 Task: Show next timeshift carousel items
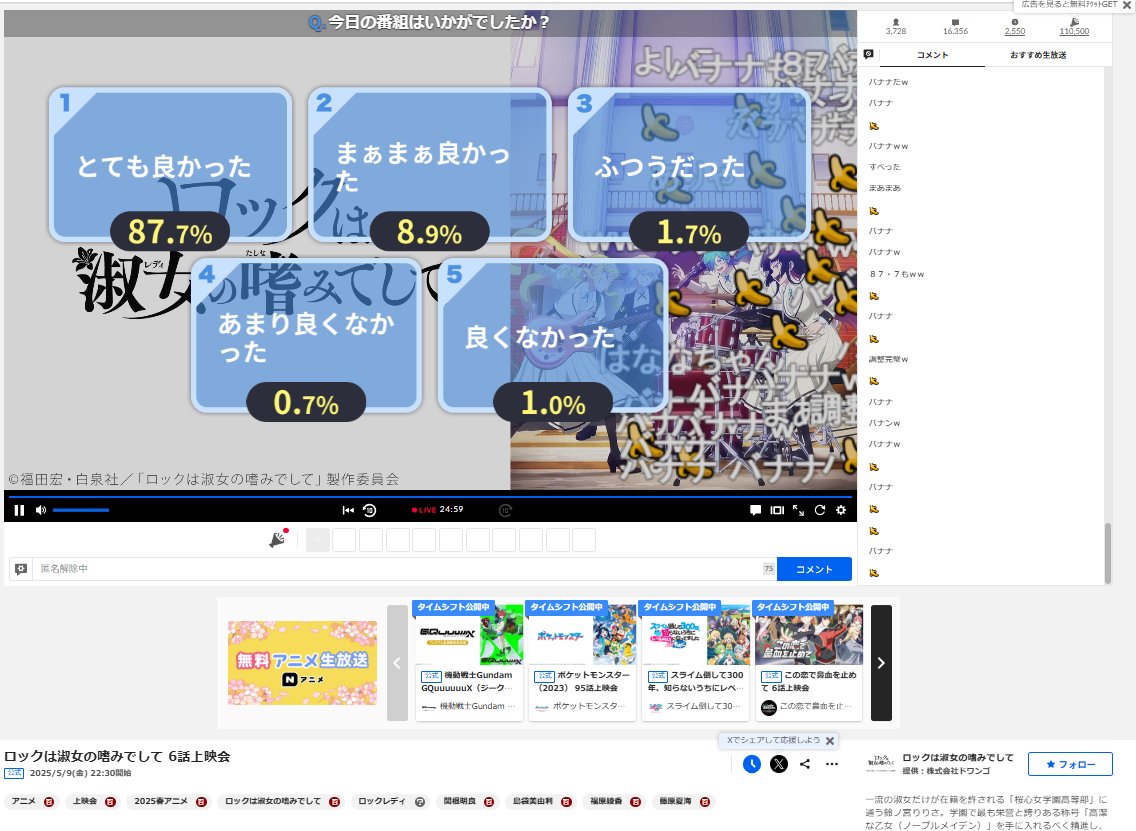coord(881,663)
